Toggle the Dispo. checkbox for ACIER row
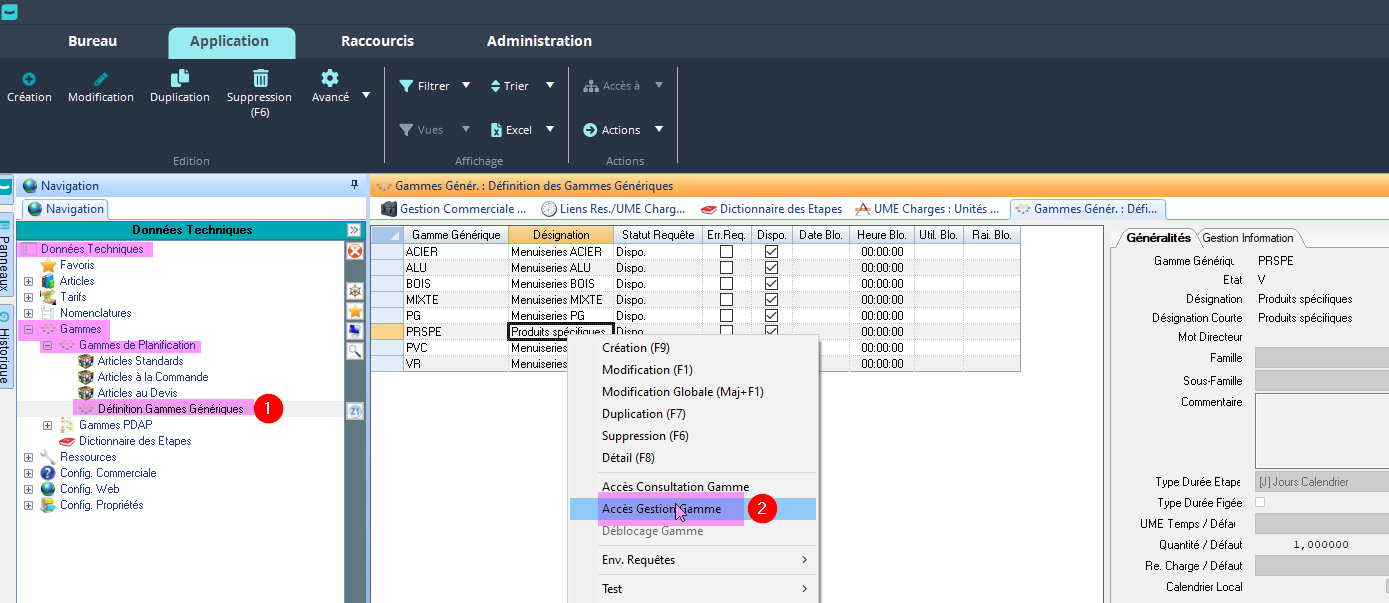 point(771,252)
